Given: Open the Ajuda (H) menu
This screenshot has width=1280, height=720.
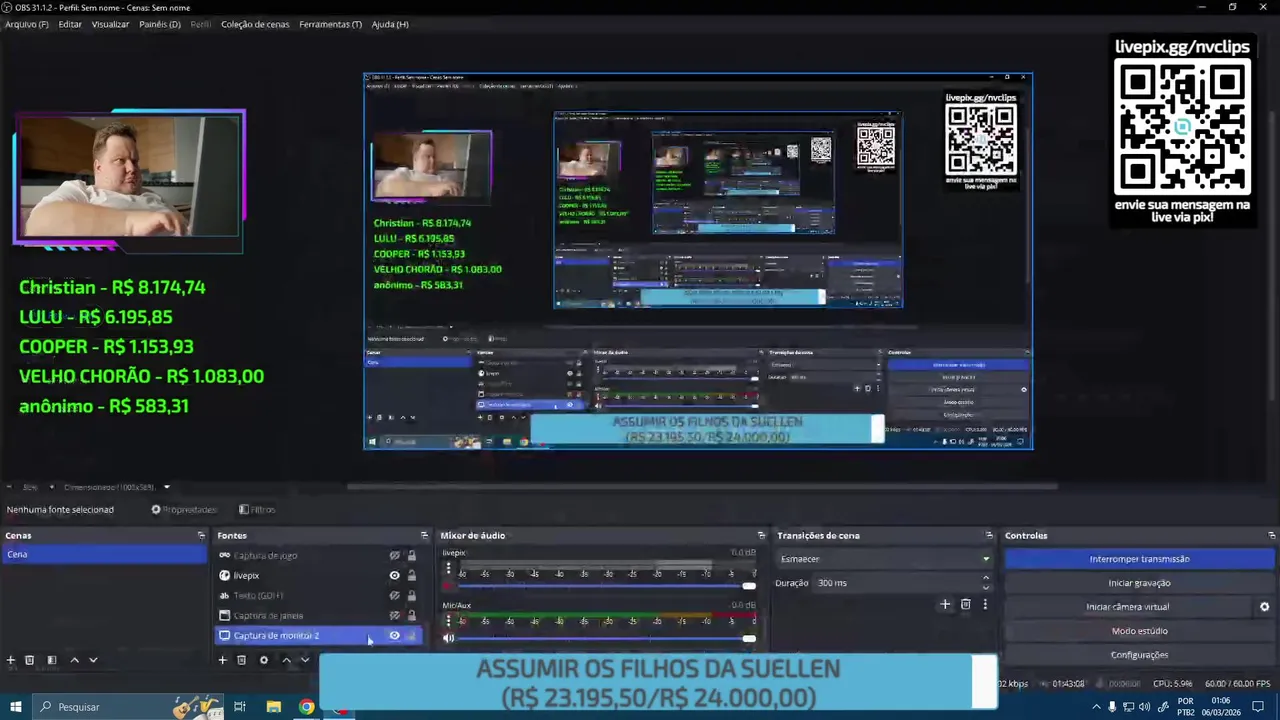Looking at the screenshot, I should click(x=390, y=24).
